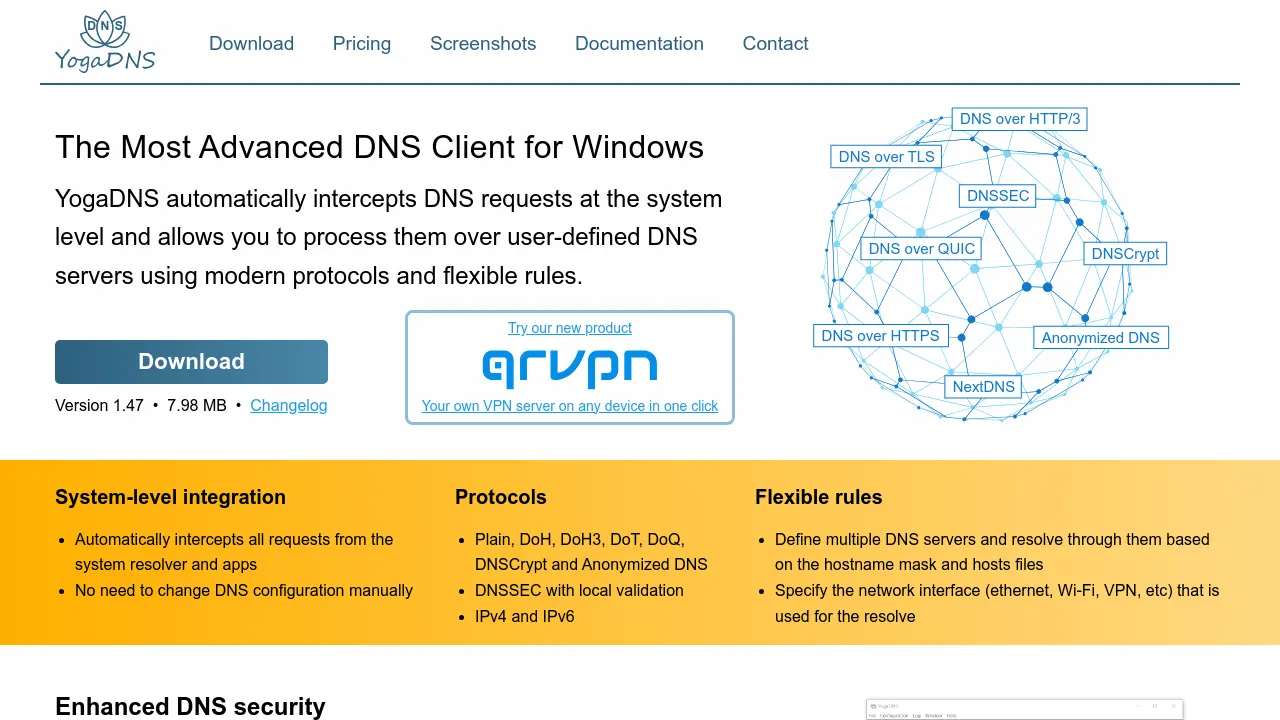Image resolution: width=1280 pixels, height=720 pixels.
Task: Click the big blue Download button
Action: tap(191, 362)
